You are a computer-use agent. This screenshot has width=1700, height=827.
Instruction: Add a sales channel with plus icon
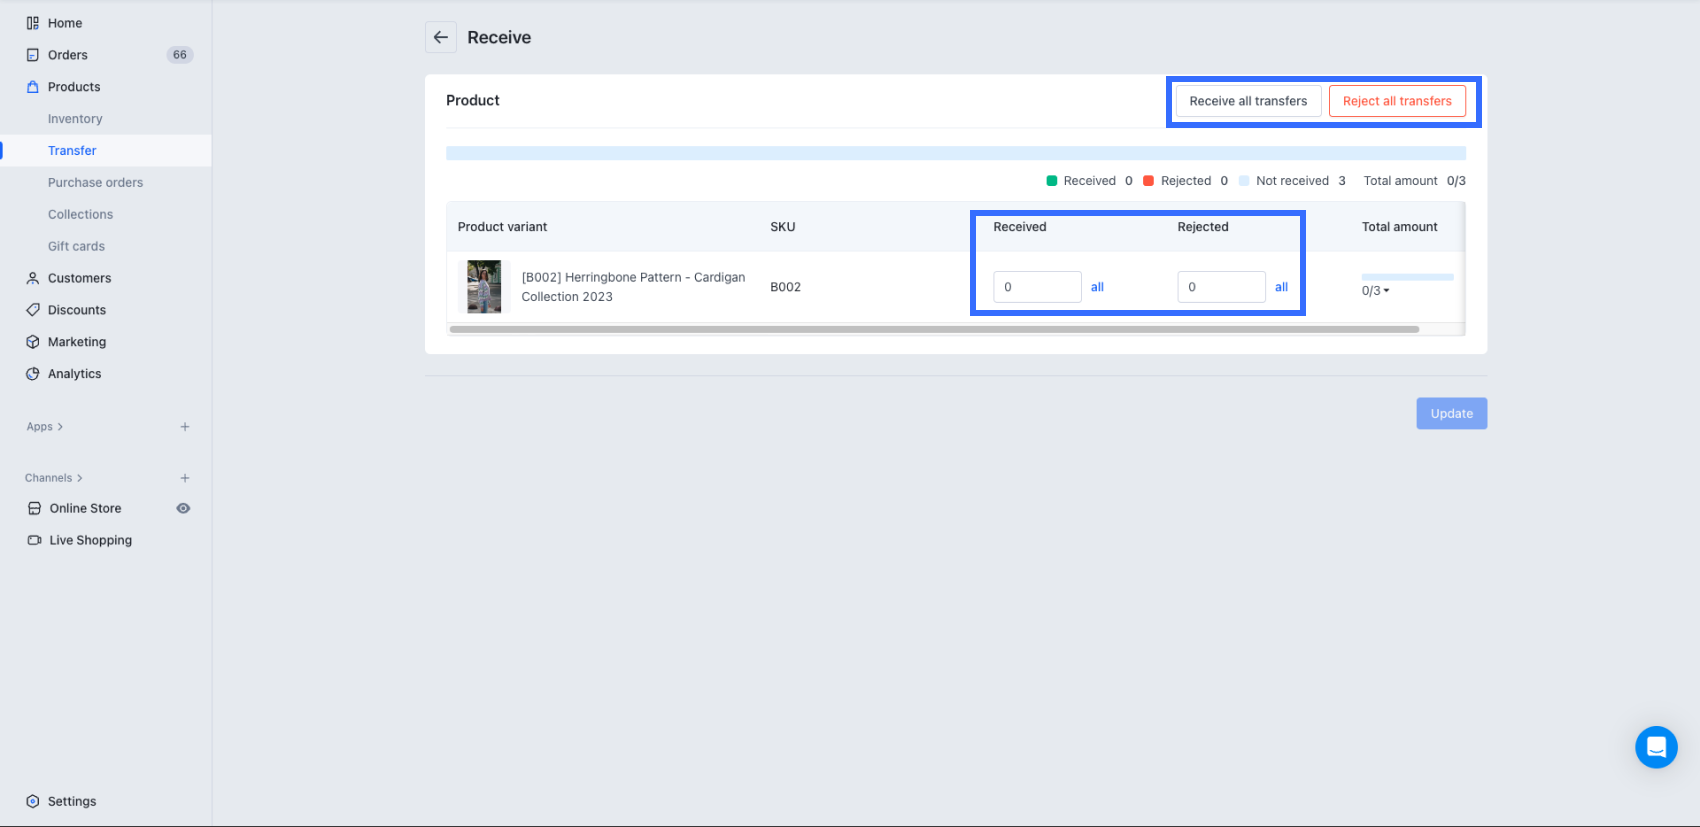[185, 478]
